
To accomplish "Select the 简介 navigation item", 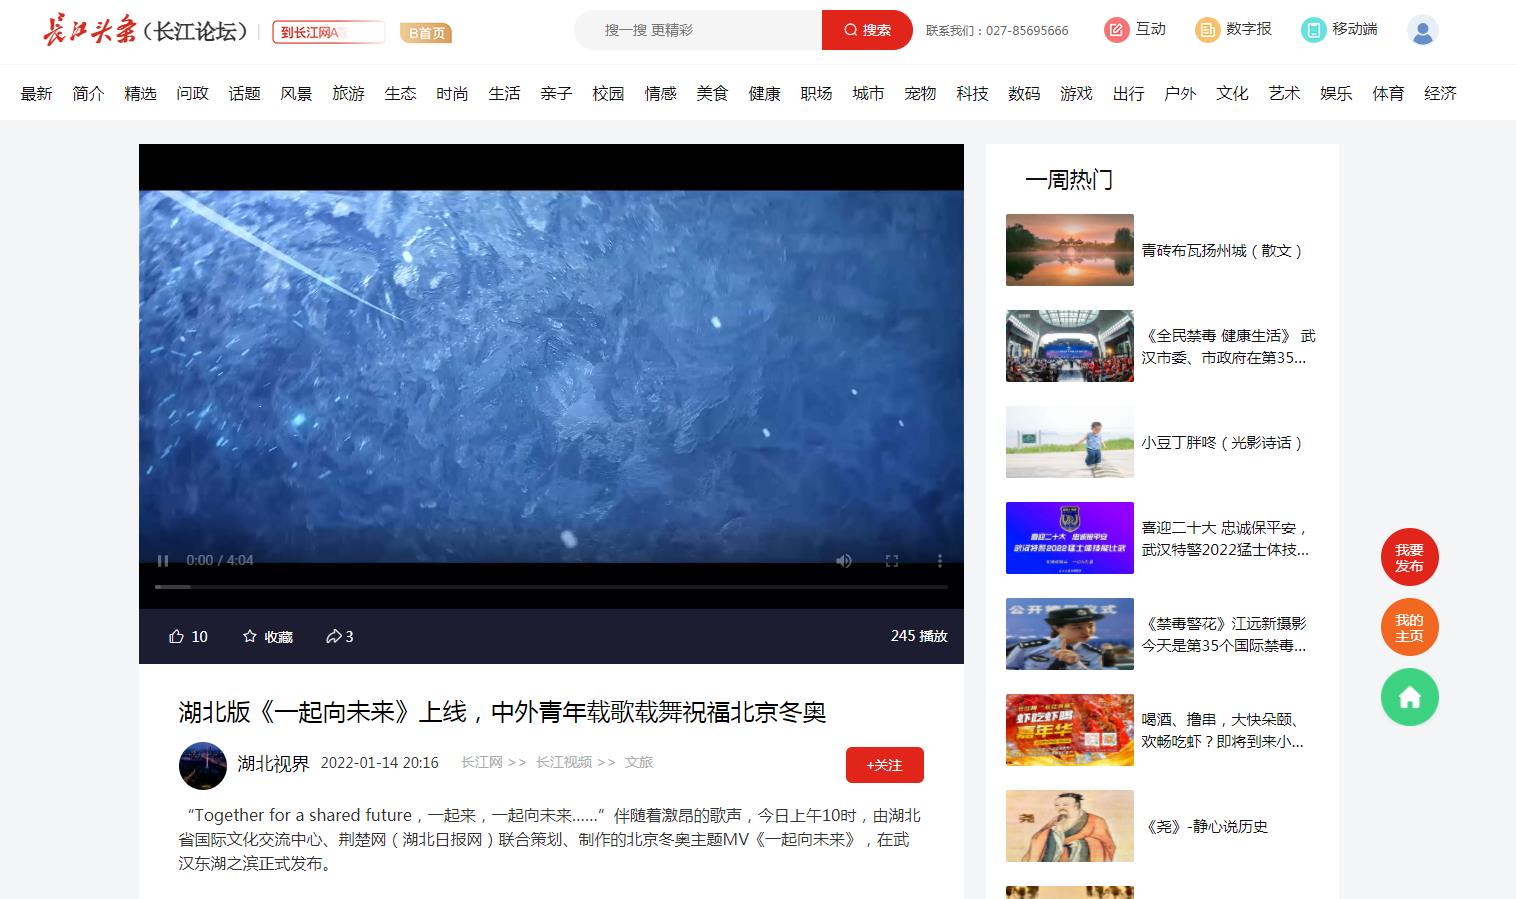I will tap(88, 93).
